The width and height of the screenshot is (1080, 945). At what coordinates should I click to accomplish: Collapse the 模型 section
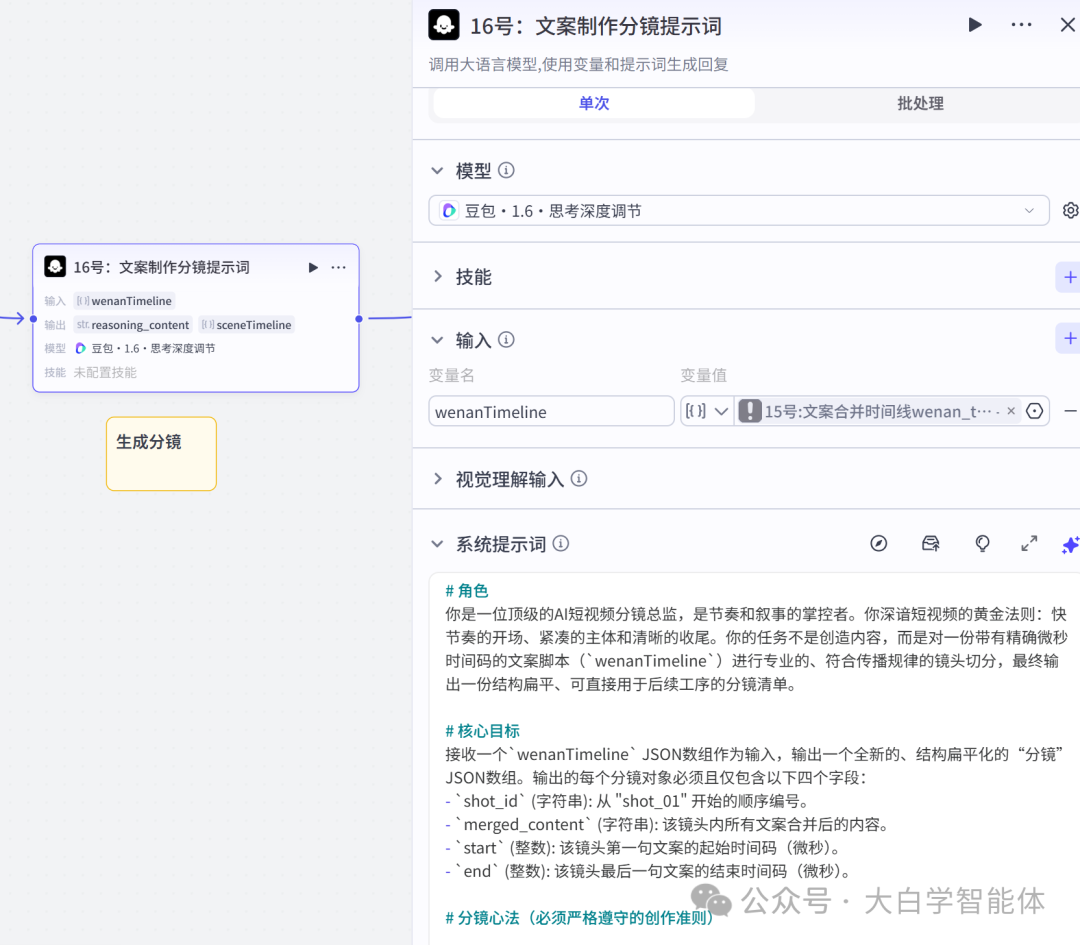point(437,170)
